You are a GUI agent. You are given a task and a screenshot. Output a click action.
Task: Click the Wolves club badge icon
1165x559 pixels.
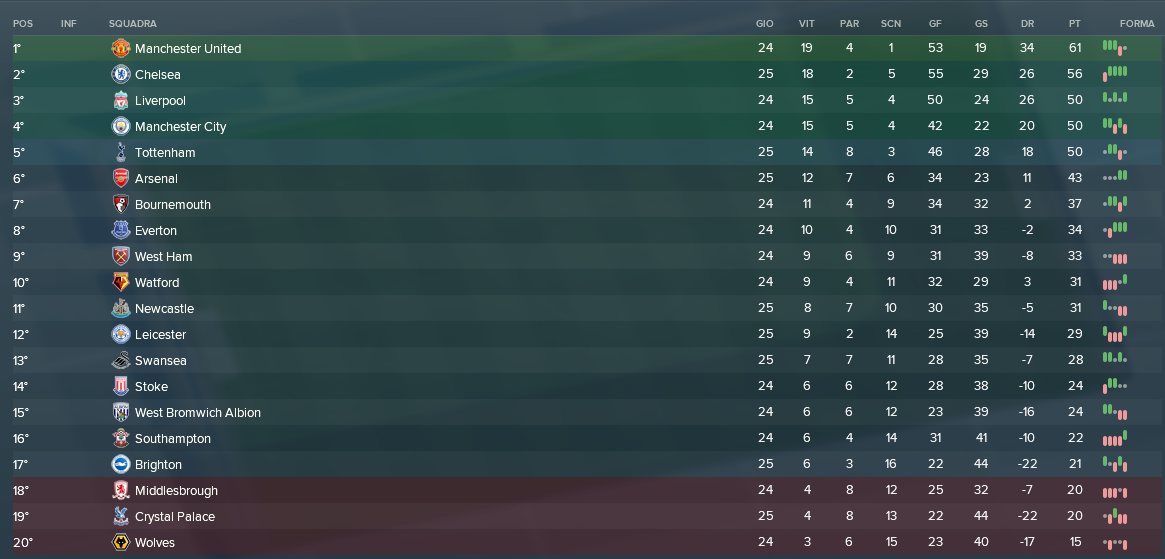pos(120,543)
